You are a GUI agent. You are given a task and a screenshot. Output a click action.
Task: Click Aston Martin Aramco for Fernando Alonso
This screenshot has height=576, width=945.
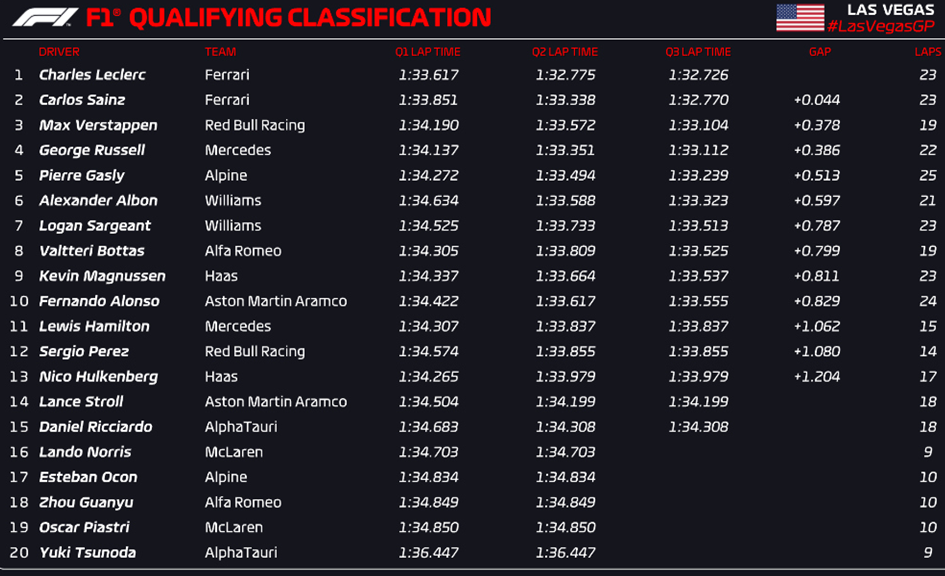[276, 301]
